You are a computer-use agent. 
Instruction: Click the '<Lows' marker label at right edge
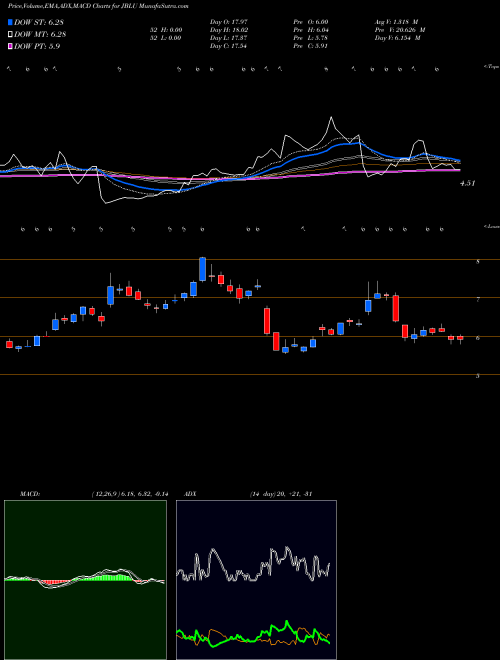point(491,227)
